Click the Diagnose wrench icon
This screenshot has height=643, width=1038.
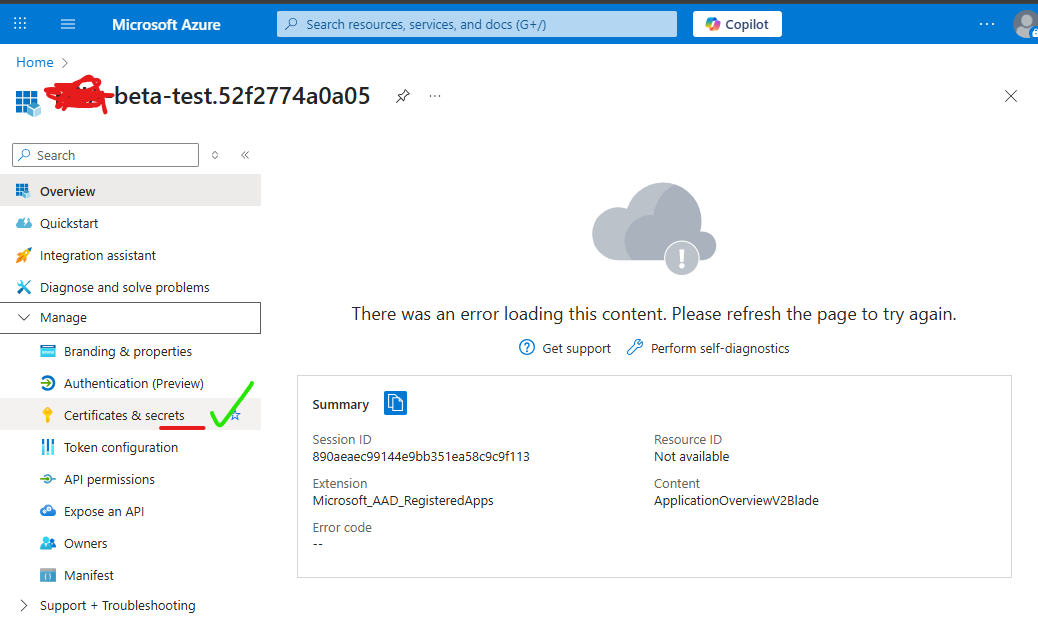[23, 287]
